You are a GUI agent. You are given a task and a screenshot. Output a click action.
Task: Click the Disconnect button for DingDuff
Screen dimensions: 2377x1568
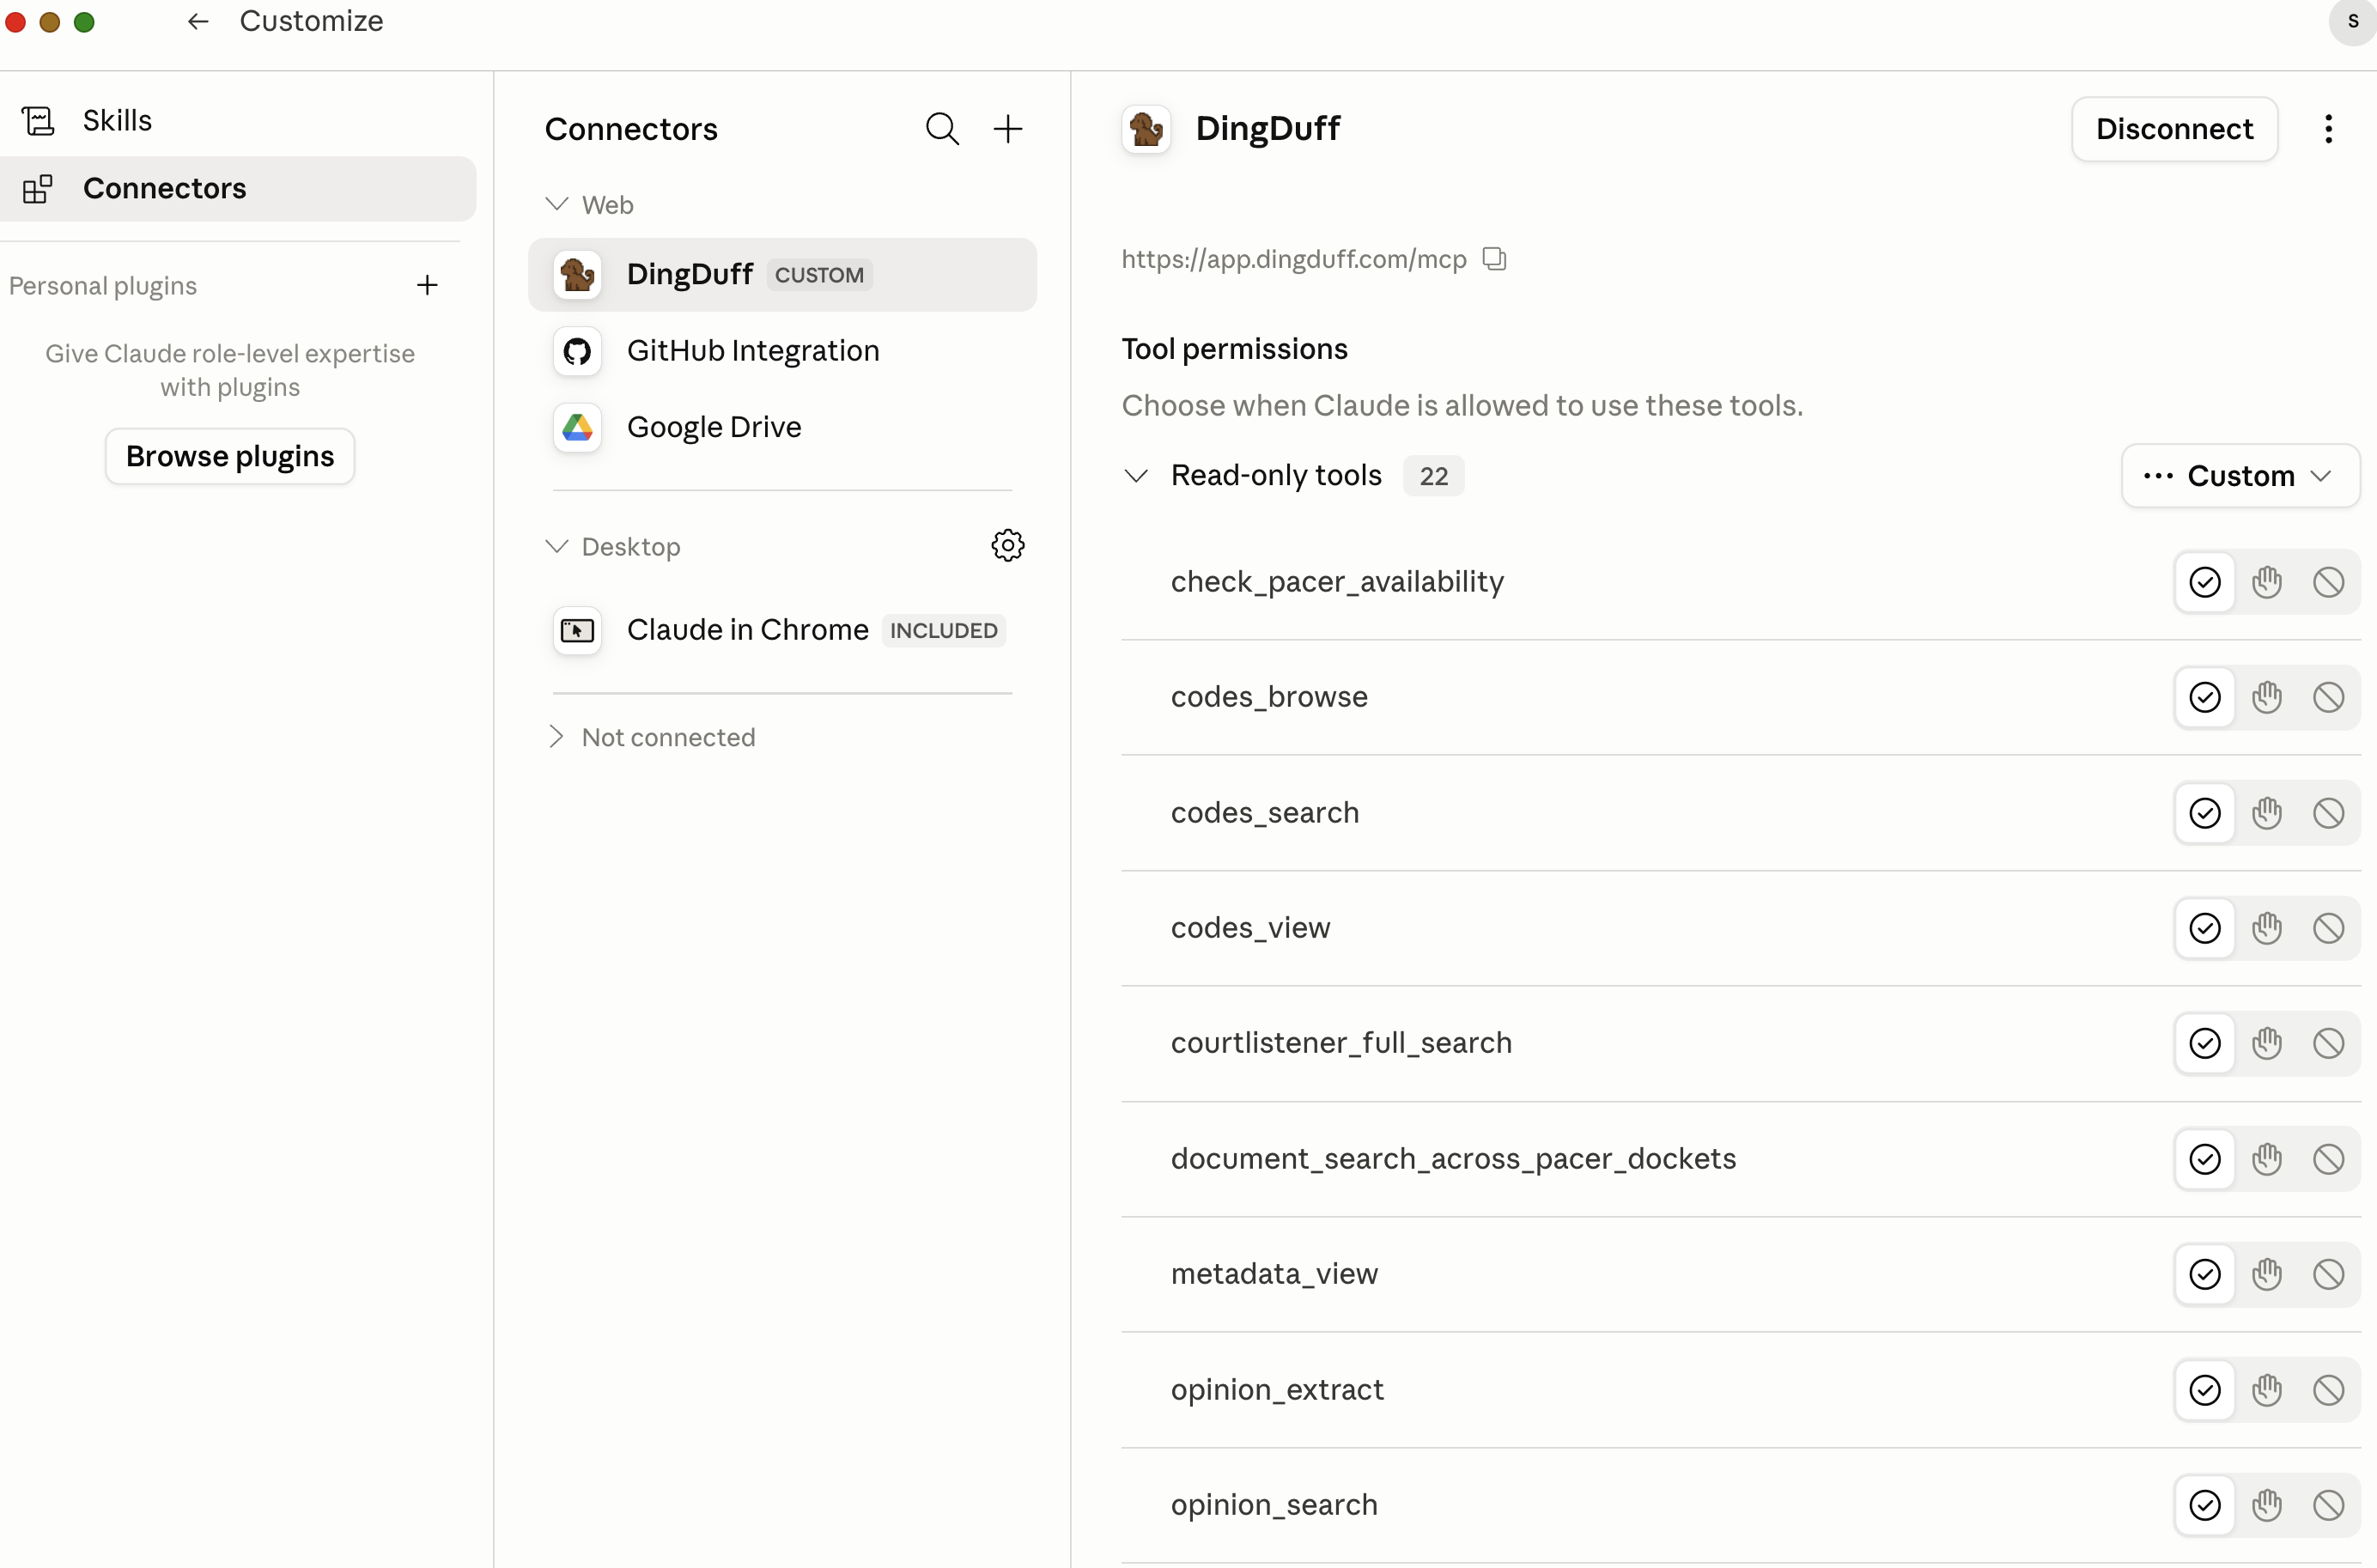2174,129
